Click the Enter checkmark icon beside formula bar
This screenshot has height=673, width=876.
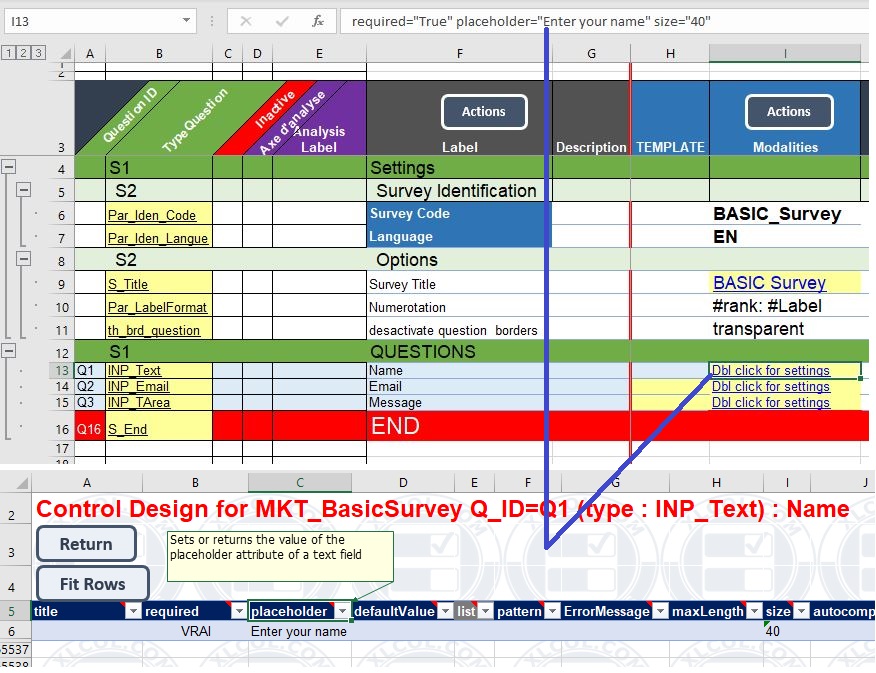(283, 20)
